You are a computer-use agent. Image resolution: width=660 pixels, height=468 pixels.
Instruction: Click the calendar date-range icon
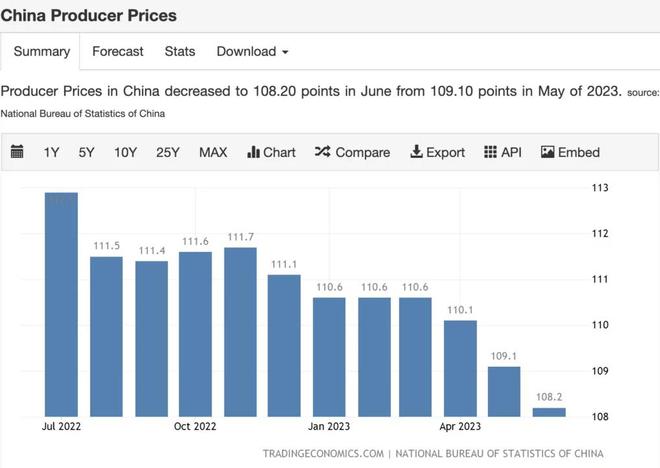tap(17, 152)
